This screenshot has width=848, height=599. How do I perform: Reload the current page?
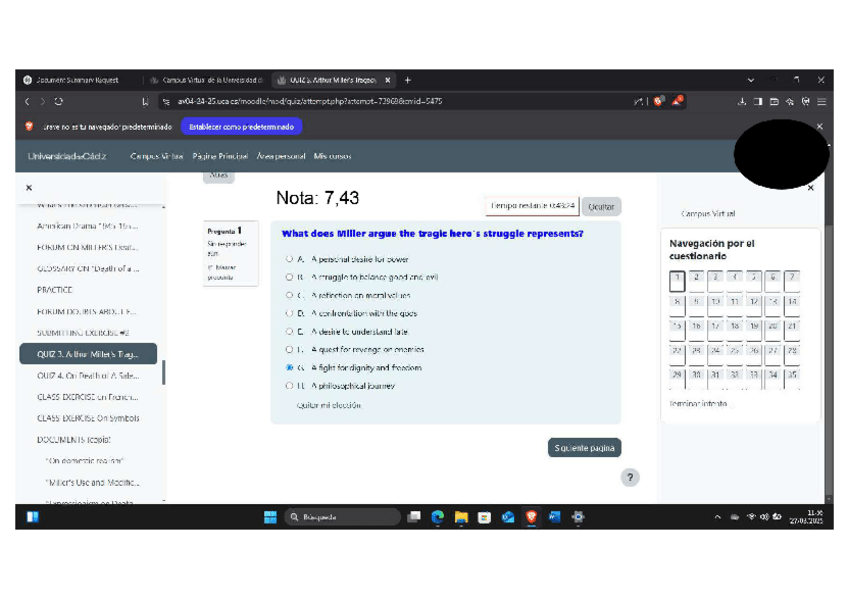click(x=58, y=102)
